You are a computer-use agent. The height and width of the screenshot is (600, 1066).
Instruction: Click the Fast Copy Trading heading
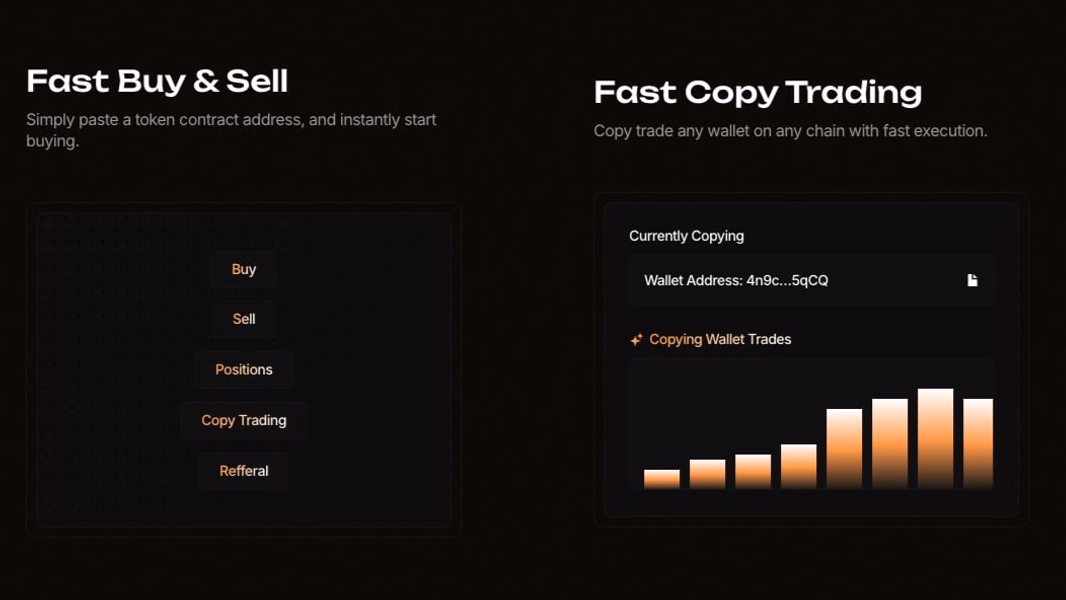757,92
